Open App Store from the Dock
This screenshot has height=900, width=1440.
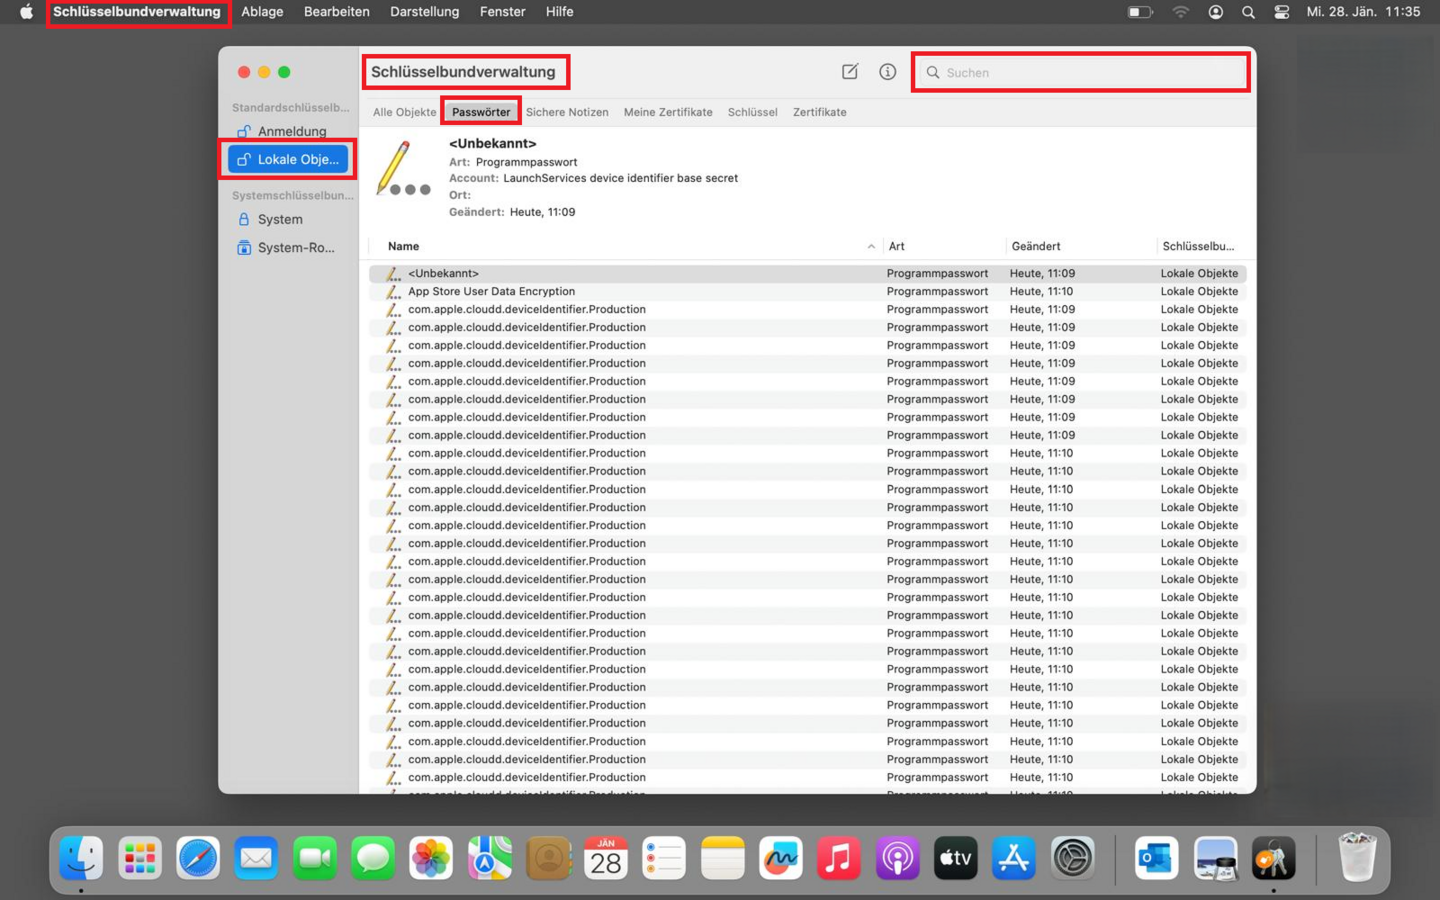(x=1013, y=857)
